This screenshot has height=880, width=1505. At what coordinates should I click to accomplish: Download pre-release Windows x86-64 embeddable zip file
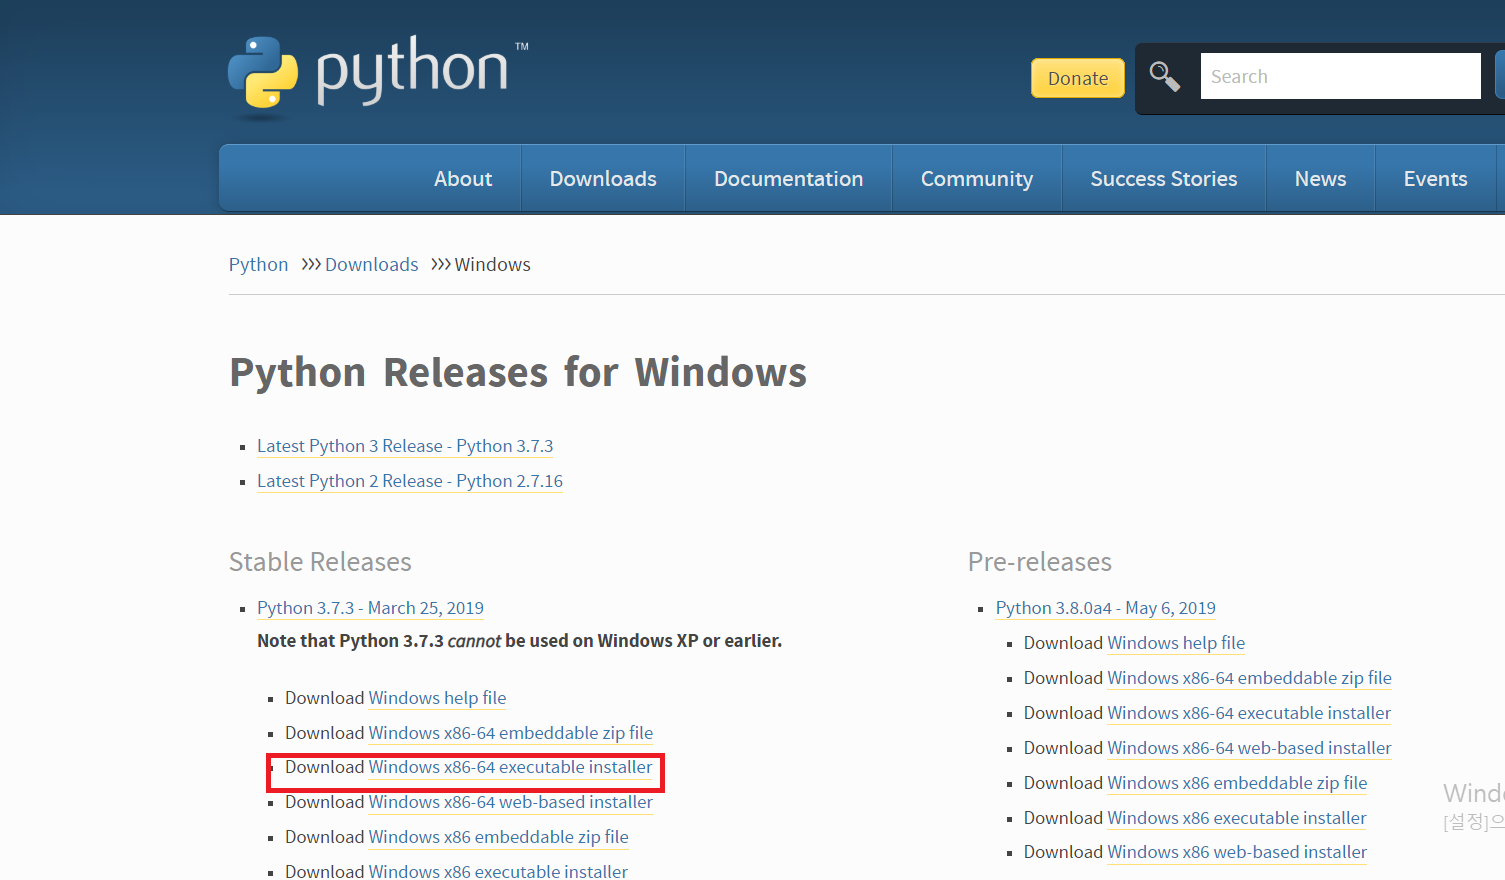coord(1250,678)
